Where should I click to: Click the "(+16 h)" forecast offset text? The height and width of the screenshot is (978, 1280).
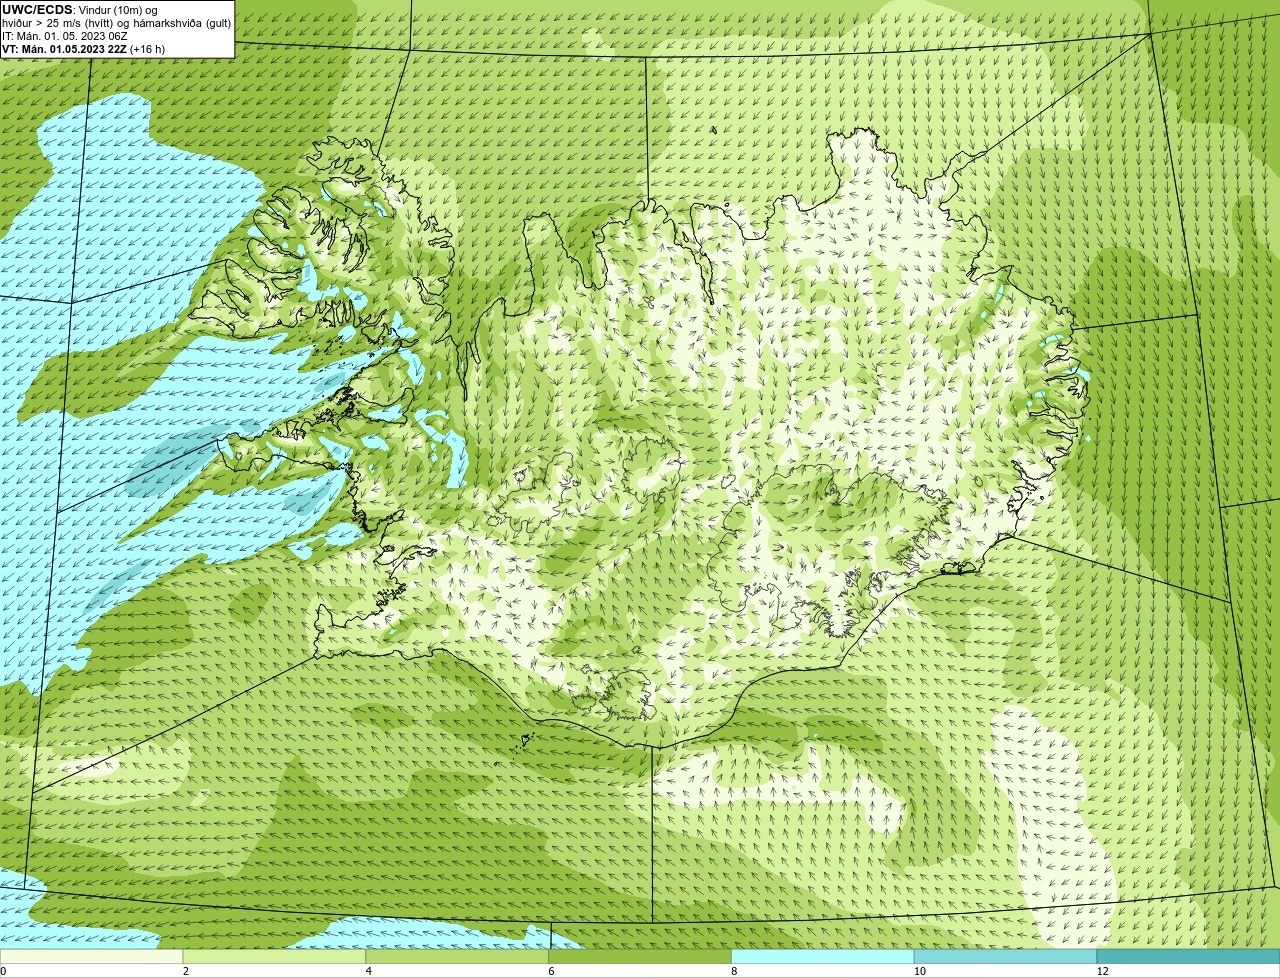coord(147,49)
